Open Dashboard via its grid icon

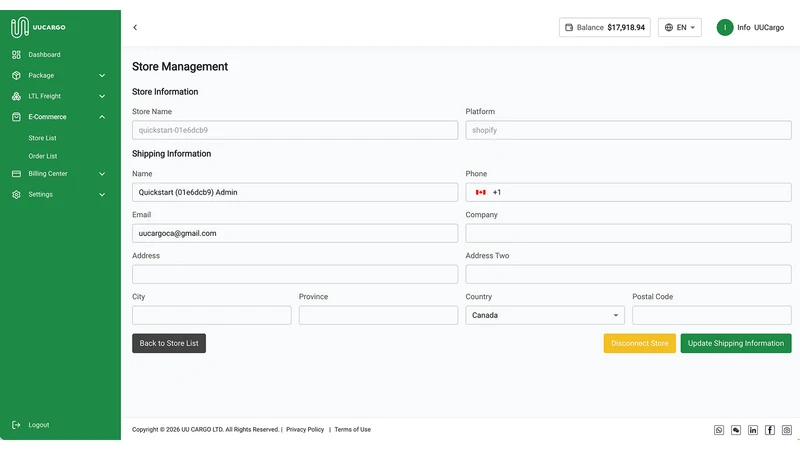click(x=16, y=55)
